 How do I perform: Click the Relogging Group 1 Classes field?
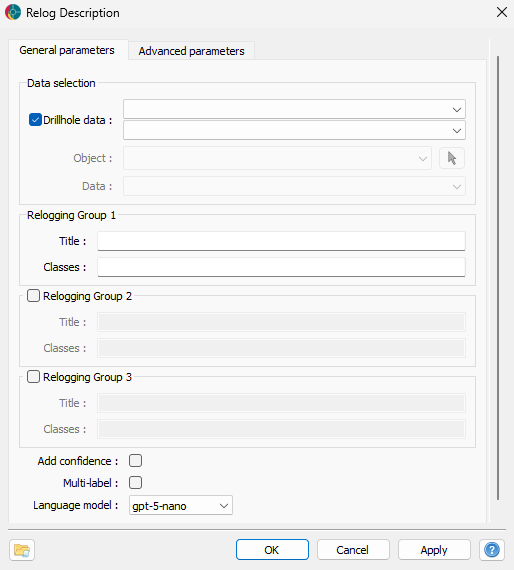pyautogui.click(x=281, y=267)
